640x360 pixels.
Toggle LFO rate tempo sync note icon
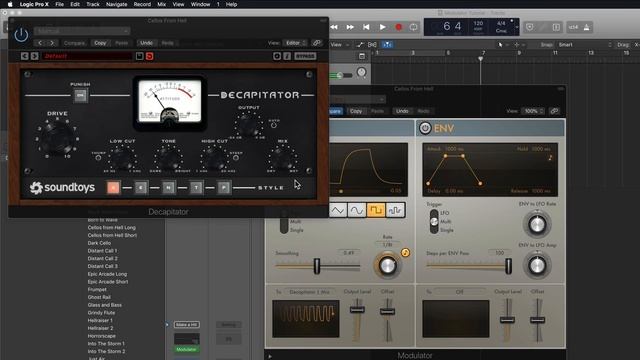coord(405,253)
